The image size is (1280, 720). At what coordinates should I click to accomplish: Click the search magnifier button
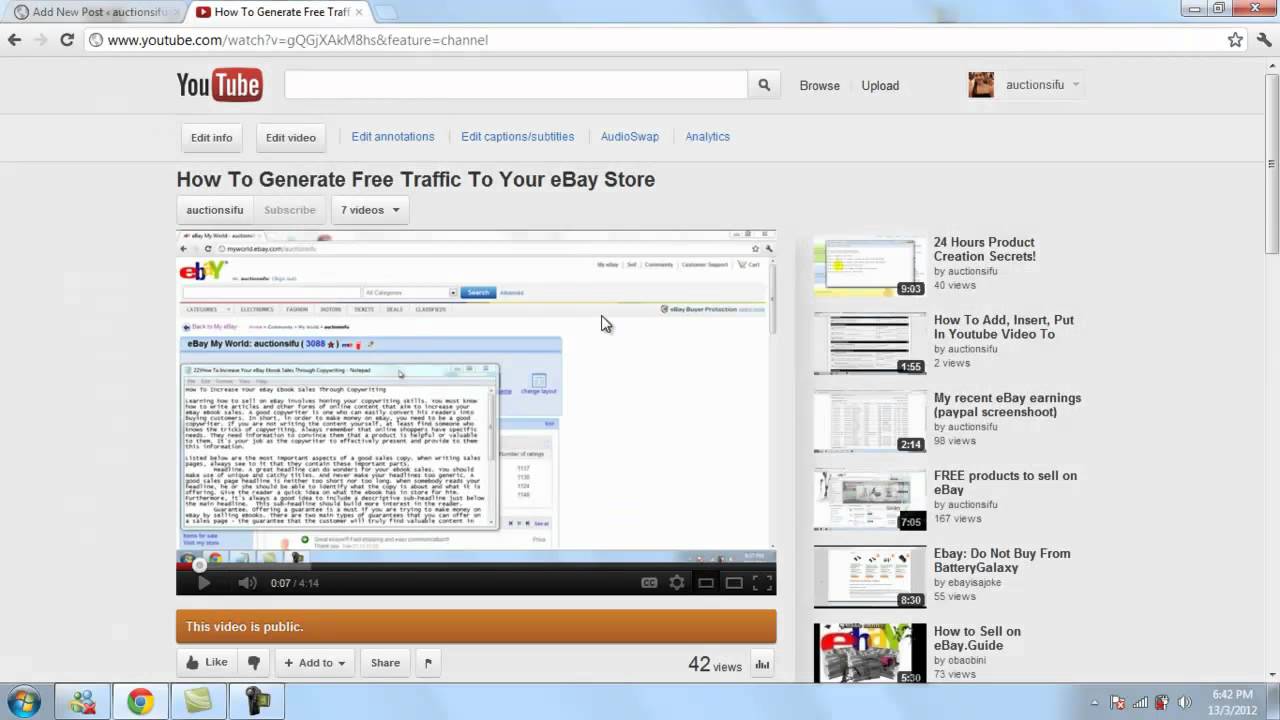coord(764,85)
